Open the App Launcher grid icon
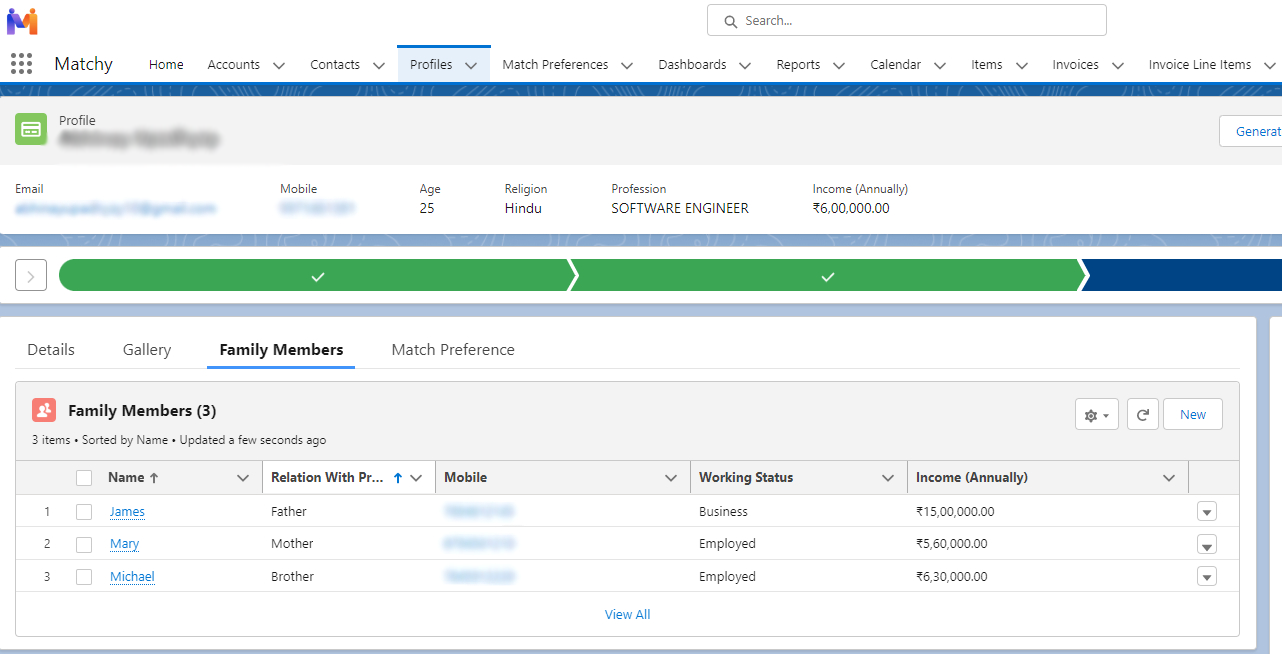The width and height of the screenshot is (1282, 654). coord(21,64)
